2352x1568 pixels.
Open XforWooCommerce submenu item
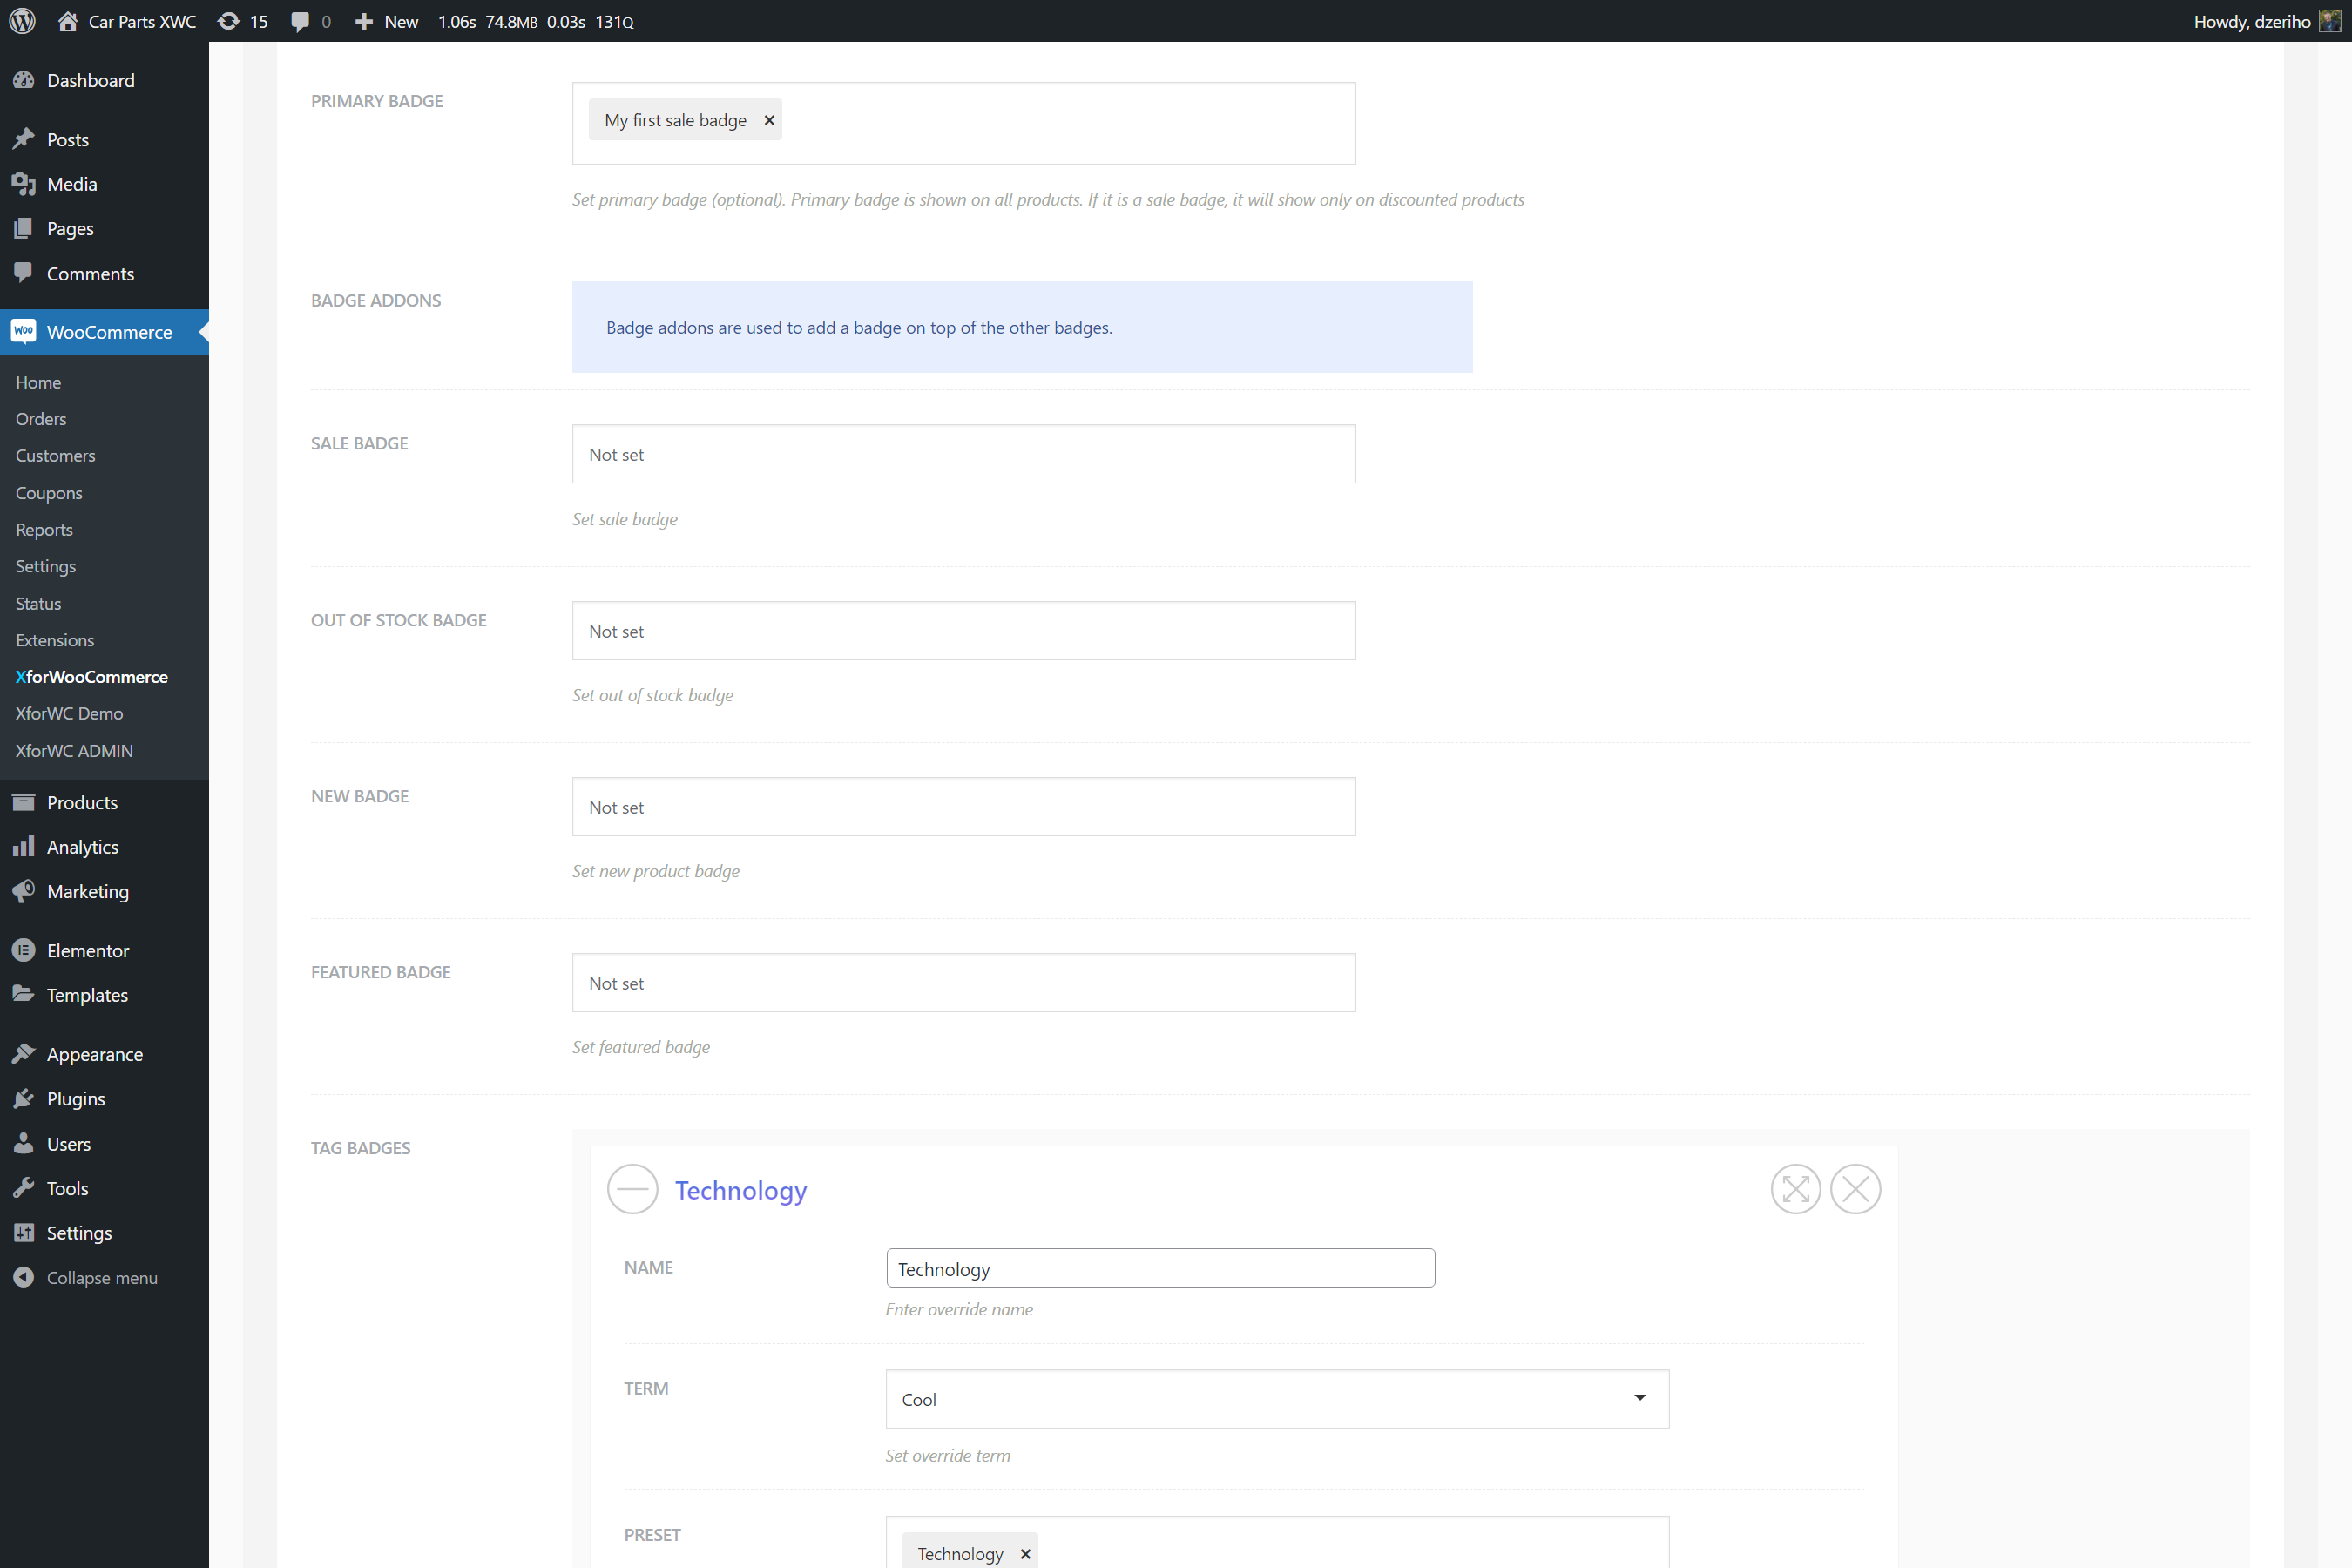[x=89, y=675]
